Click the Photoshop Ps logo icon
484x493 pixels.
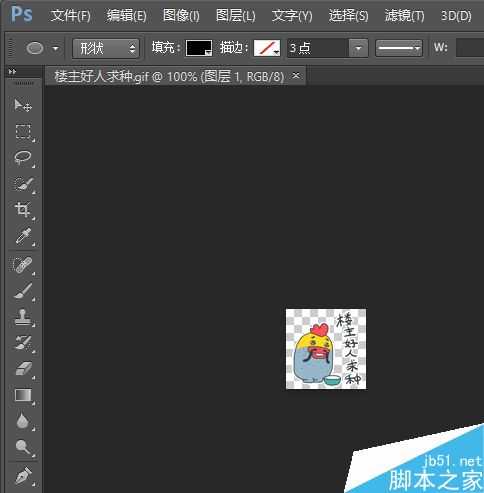coord(22,15)
